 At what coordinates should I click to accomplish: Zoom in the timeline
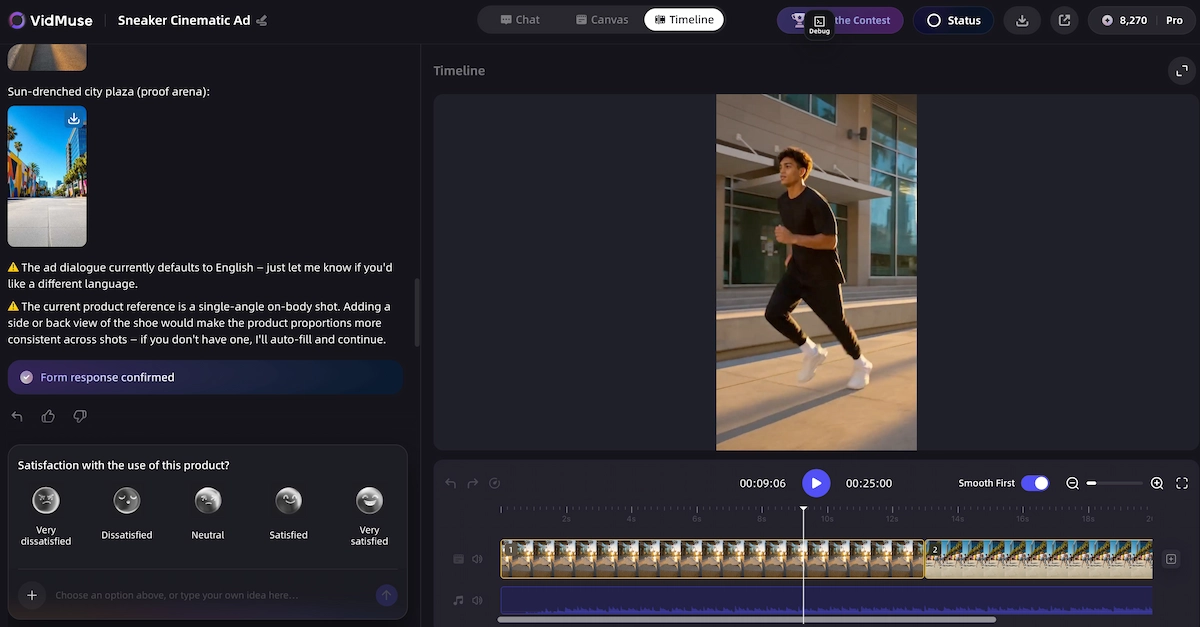(x=1157, y=483)
